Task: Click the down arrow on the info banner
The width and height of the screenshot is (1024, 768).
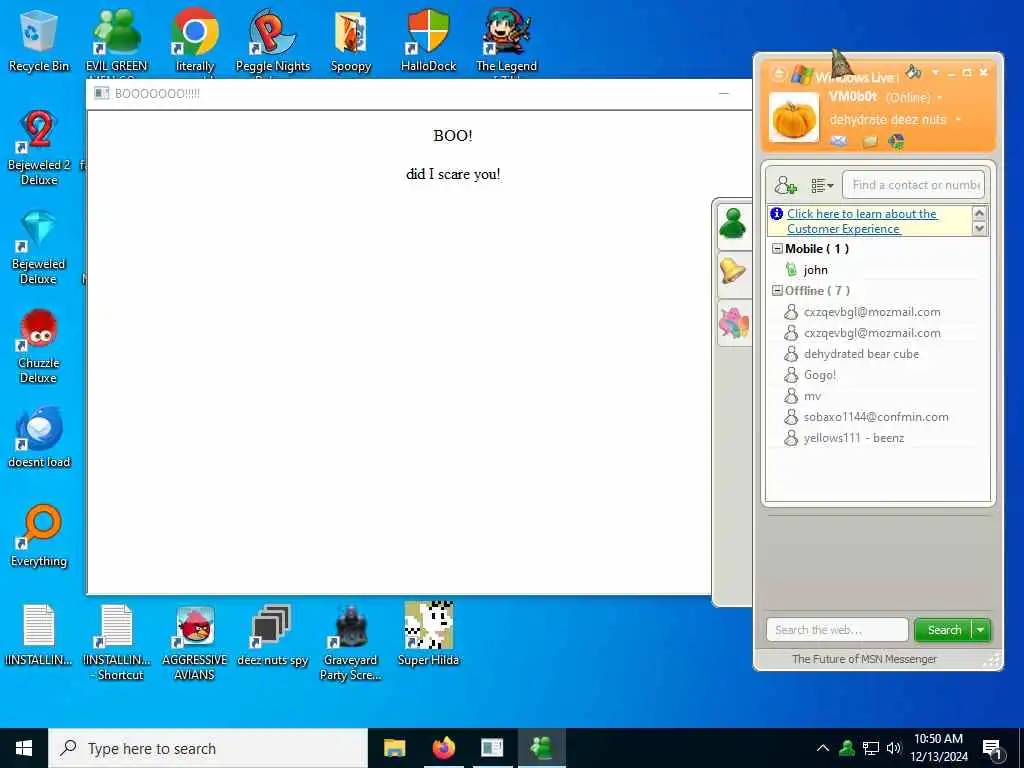Action: [979, 228]
